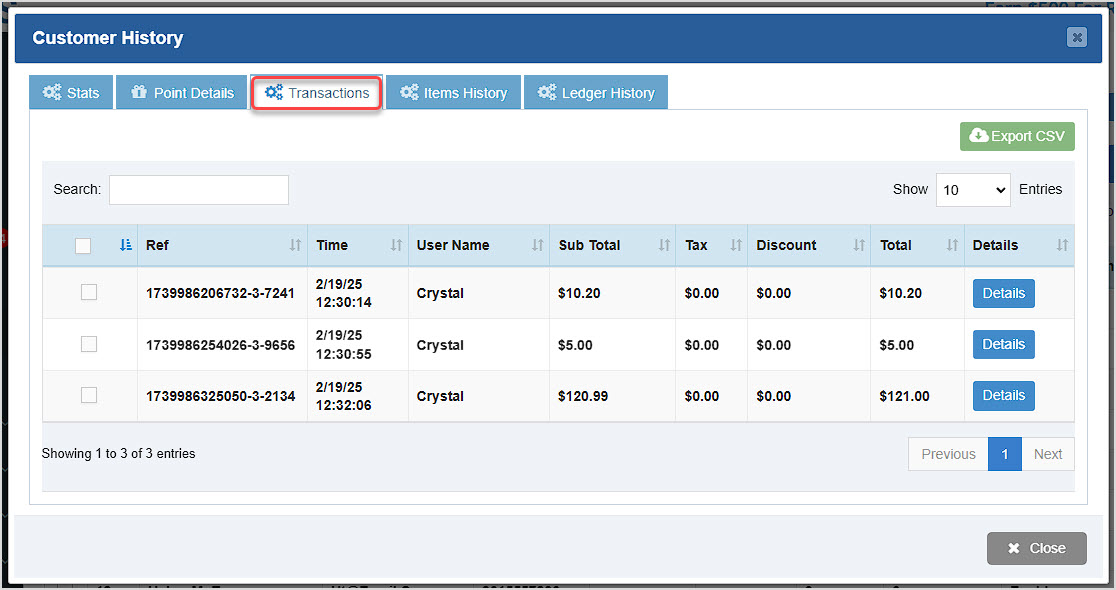This screenshot has width=1116, height=590.
Task: View Details for the 12:30:55 transaction
Action: tap(1003, 343)
